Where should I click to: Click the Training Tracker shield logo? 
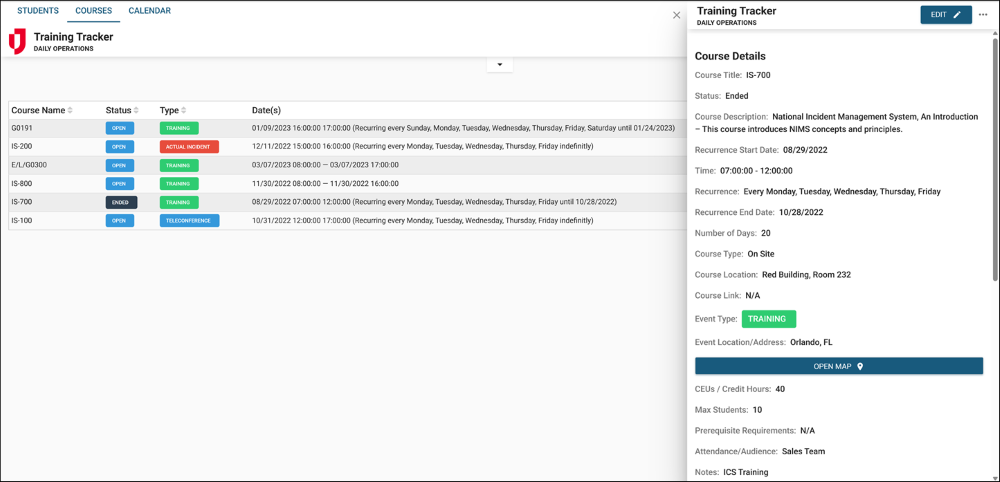[17, 41]
